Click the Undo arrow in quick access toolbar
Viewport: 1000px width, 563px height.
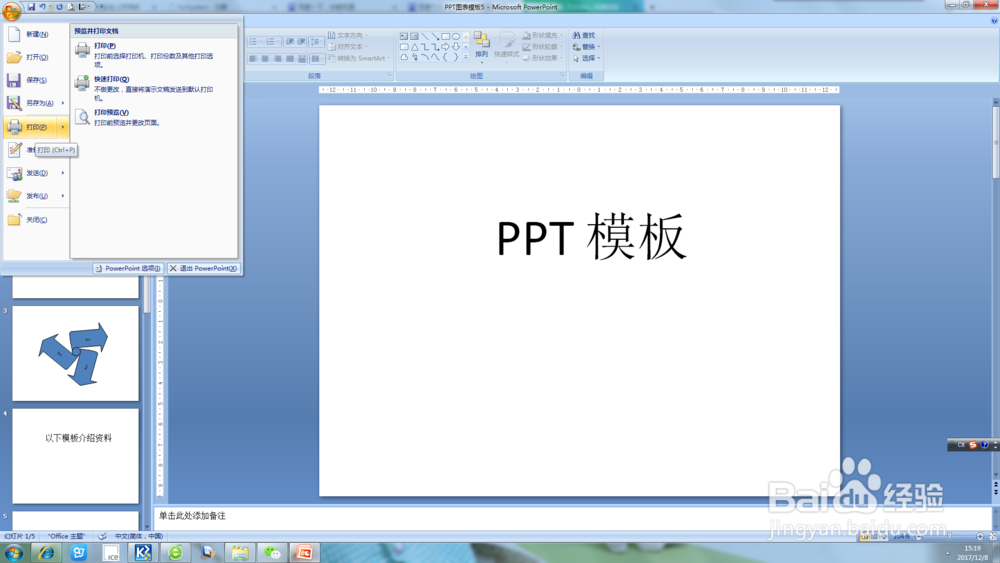coord(43,7)
